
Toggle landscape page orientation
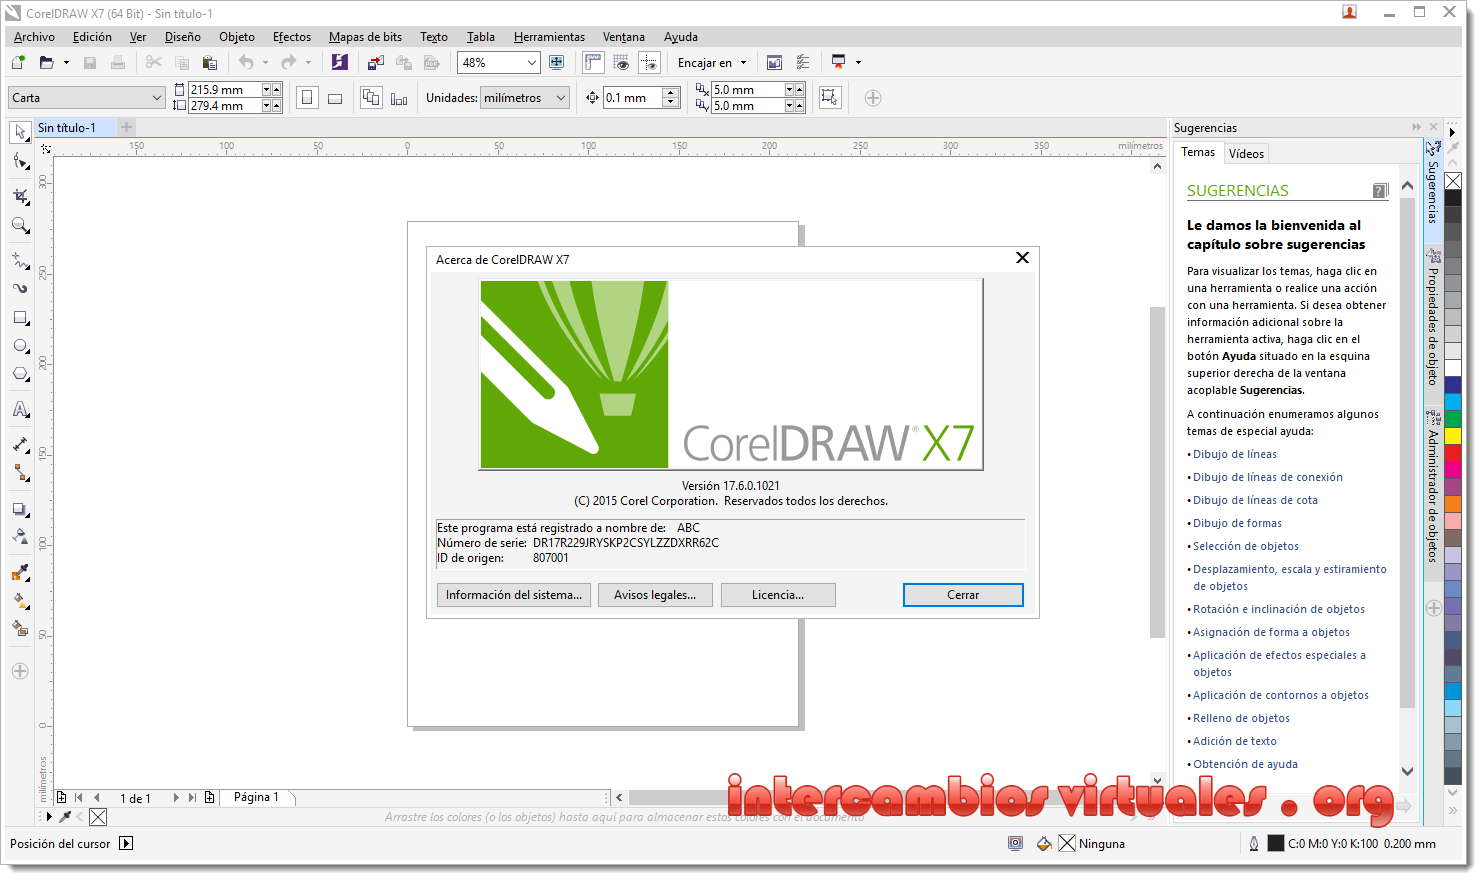tap(333, 97)
